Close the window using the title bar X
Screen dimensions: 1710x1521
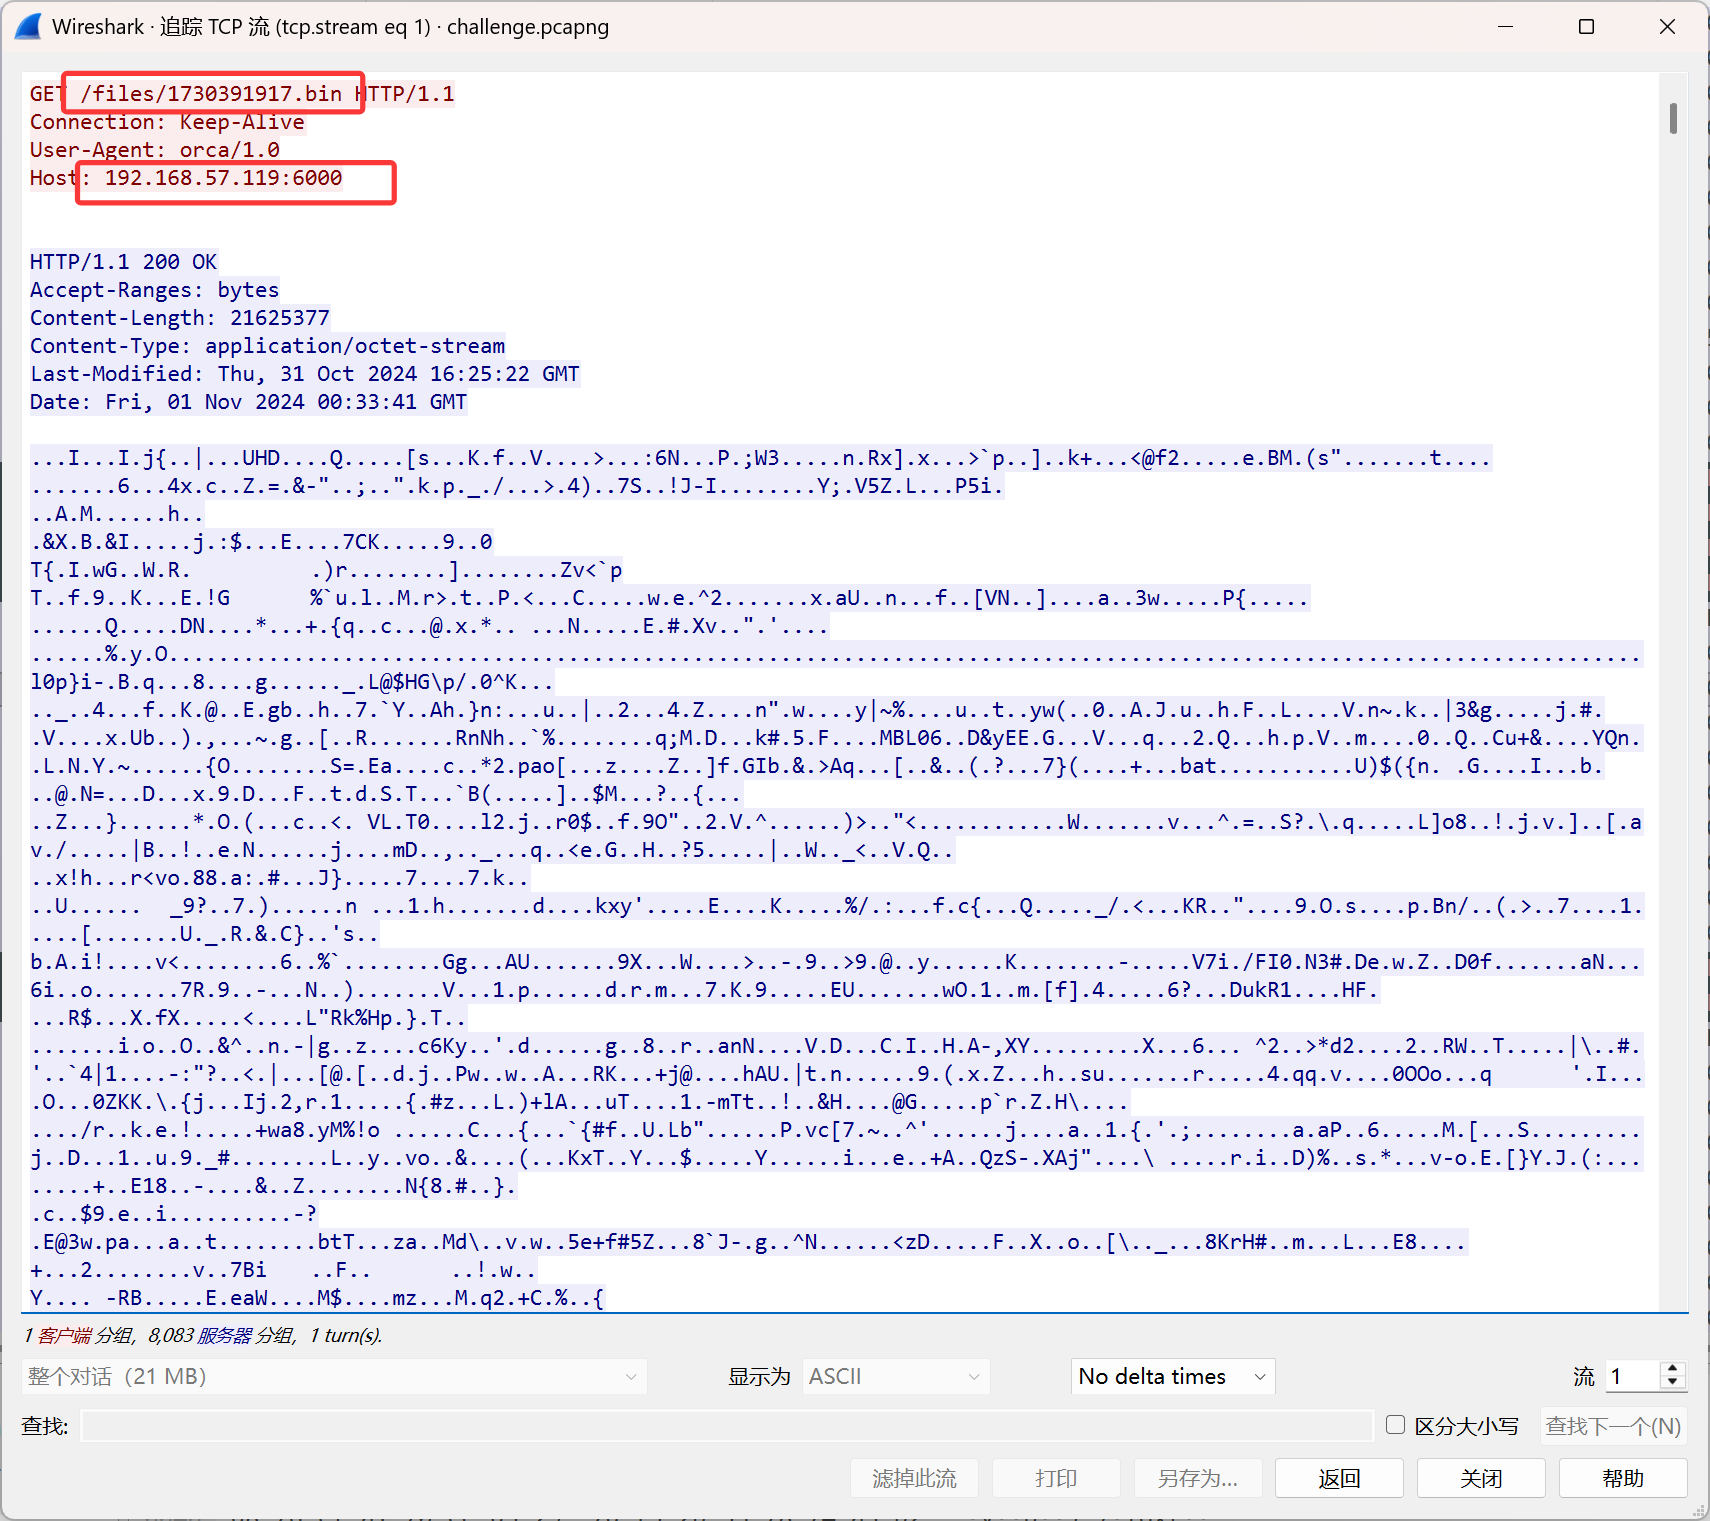coord(1667,27)
